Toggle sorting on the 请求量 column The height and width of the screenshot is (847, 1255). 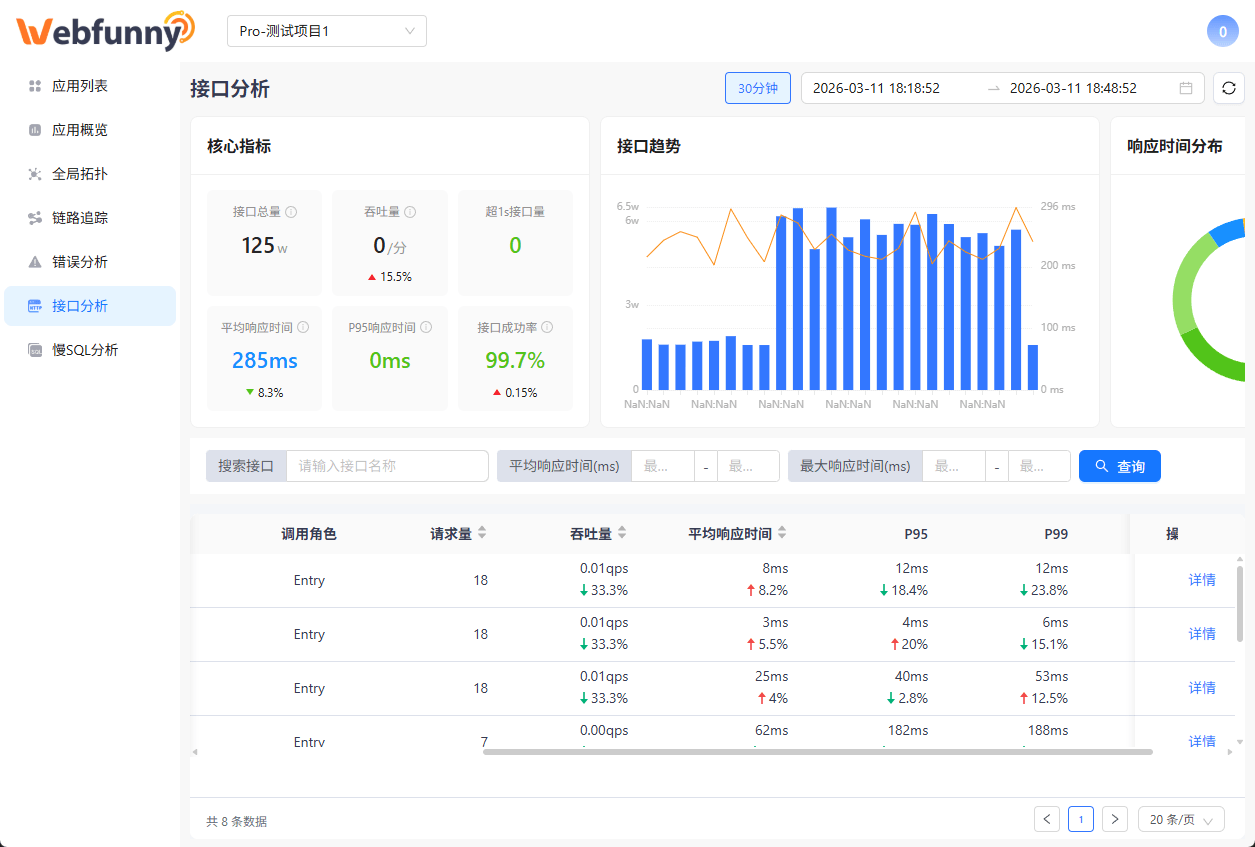[481, 533]
